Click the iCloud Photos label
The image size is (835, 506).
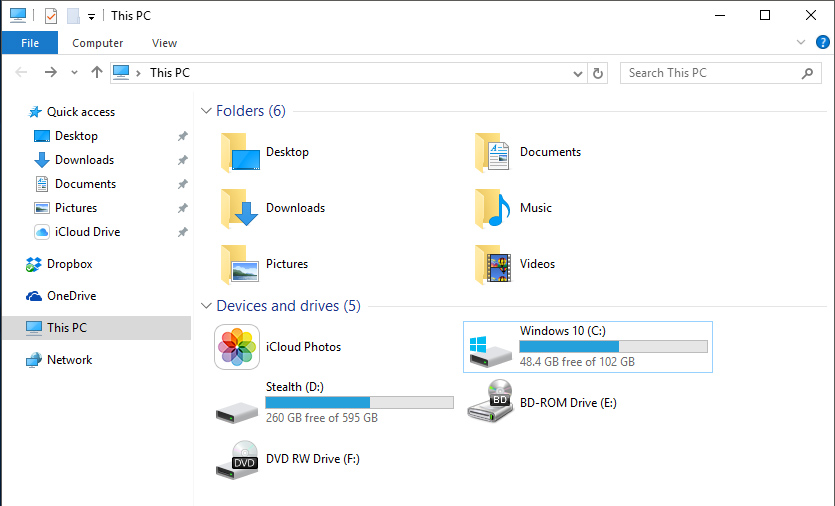click(304, 347)
